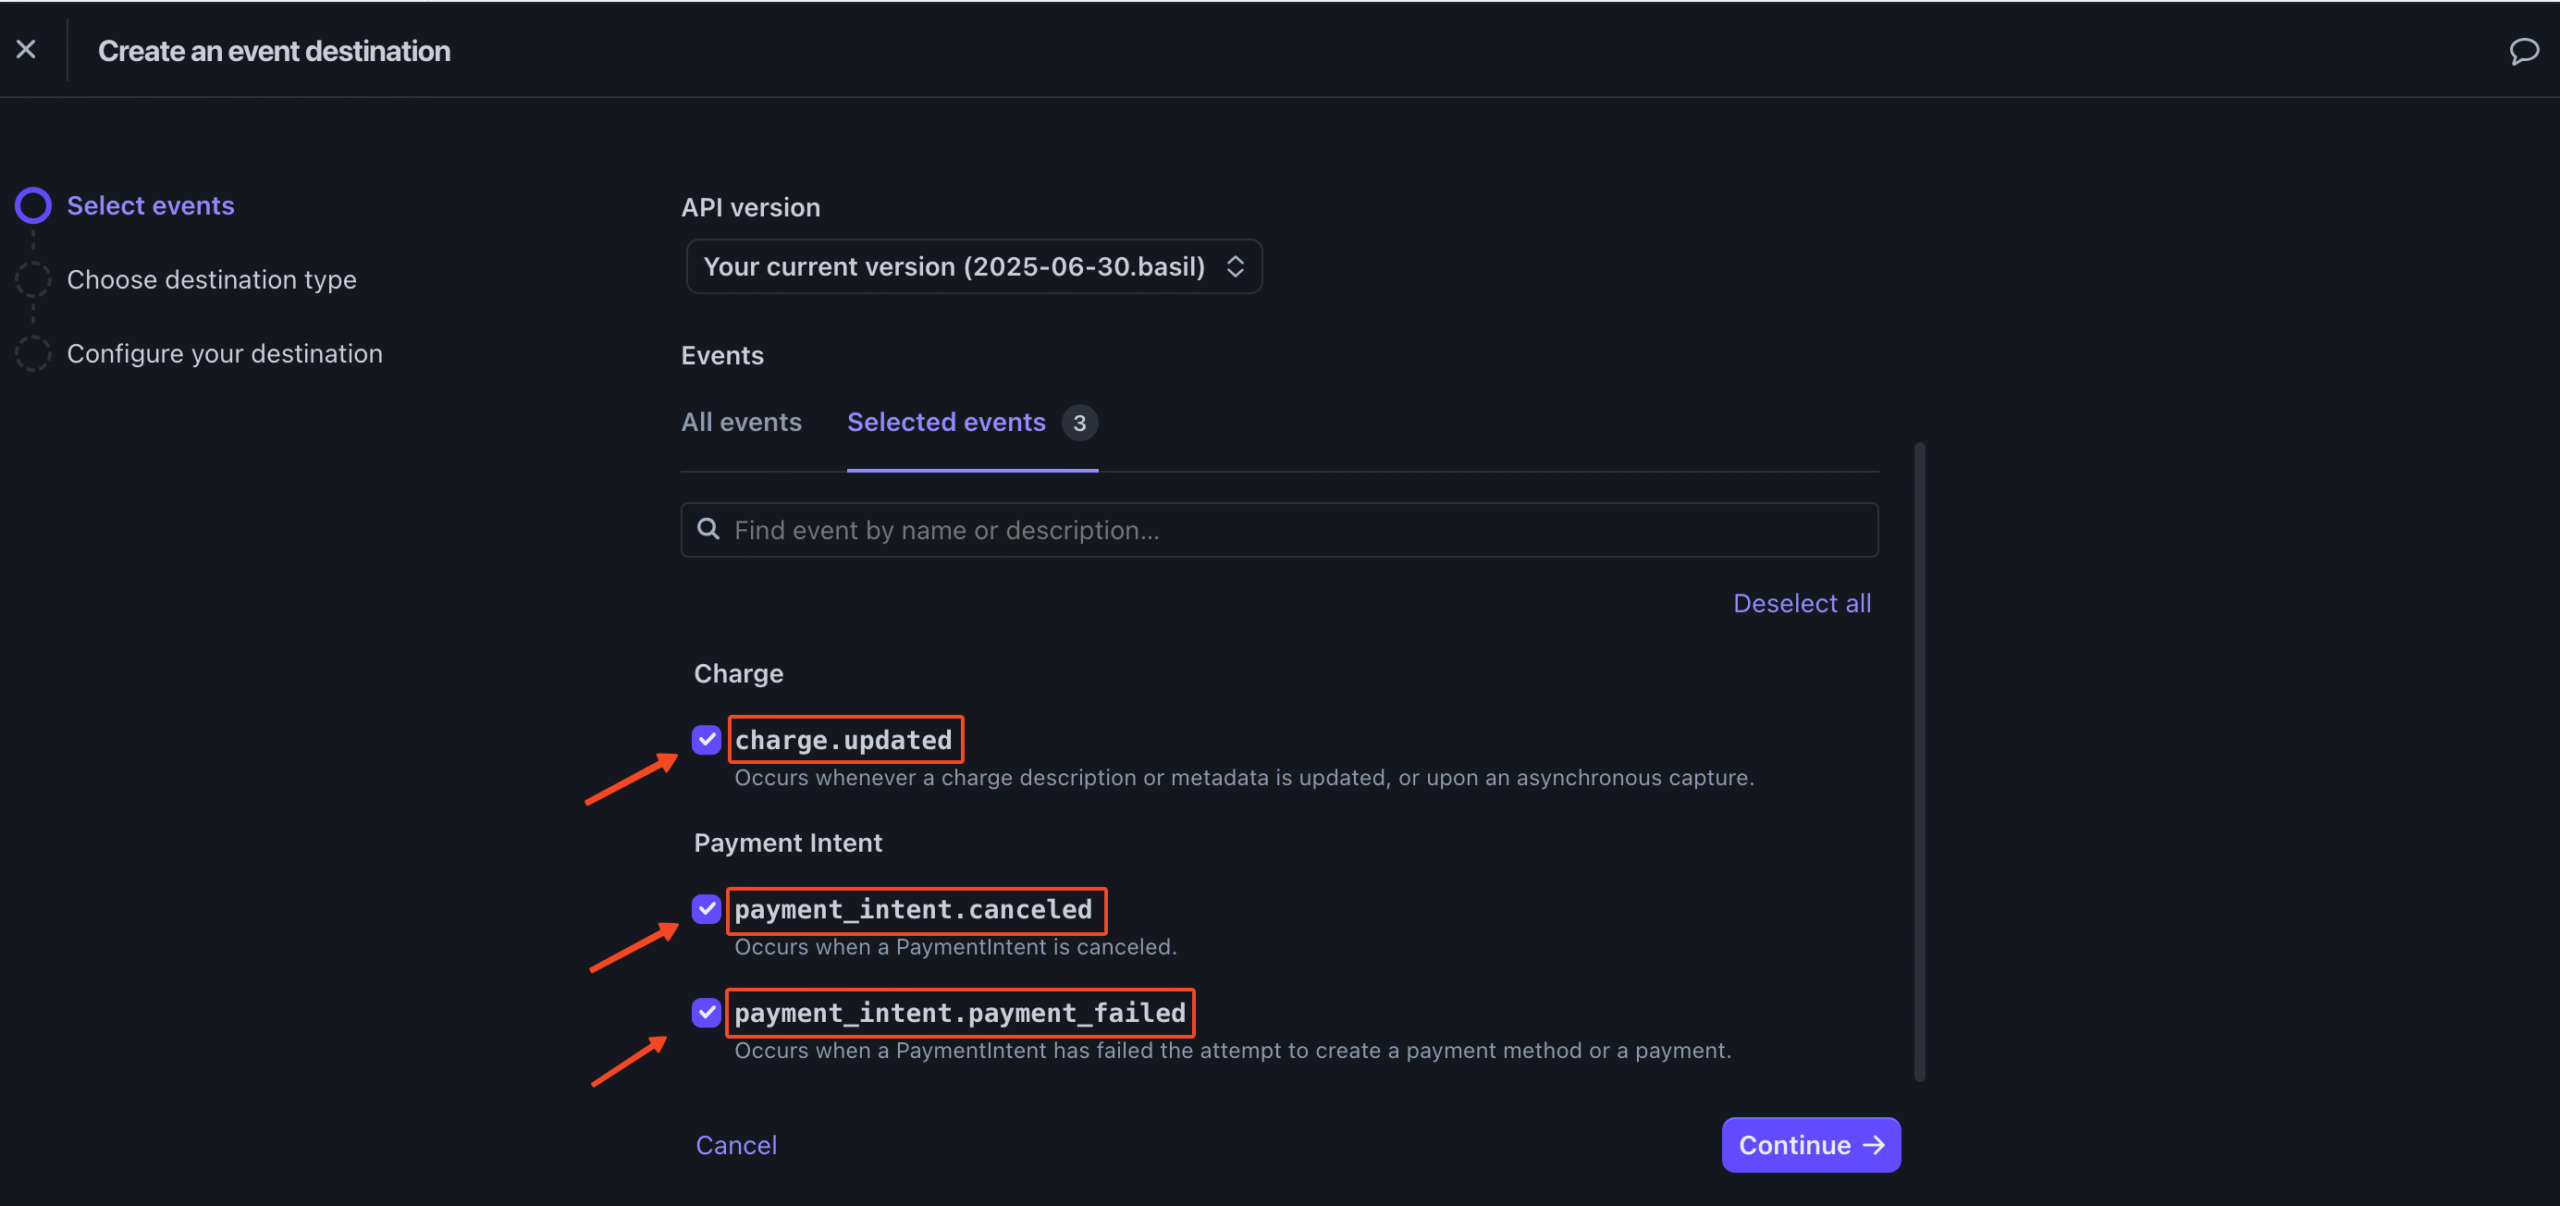Image resolution: width=2560 pixels, height=1206 pixels.
Task: Click the arrow icon inside Continue button
Action: pos(1873,1145)
